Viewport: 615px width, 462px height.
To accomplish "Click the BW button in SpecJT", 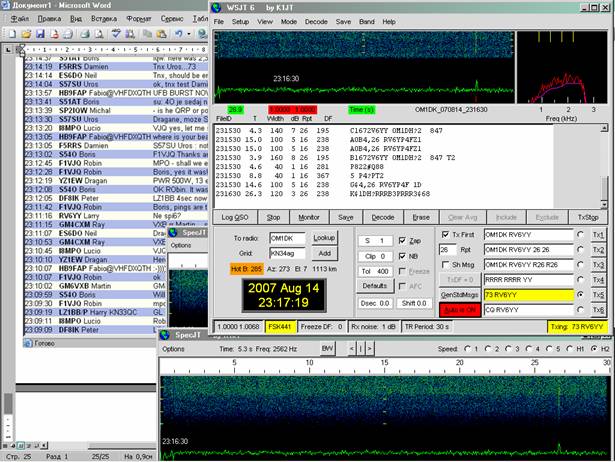I will (x=327, y=348).
